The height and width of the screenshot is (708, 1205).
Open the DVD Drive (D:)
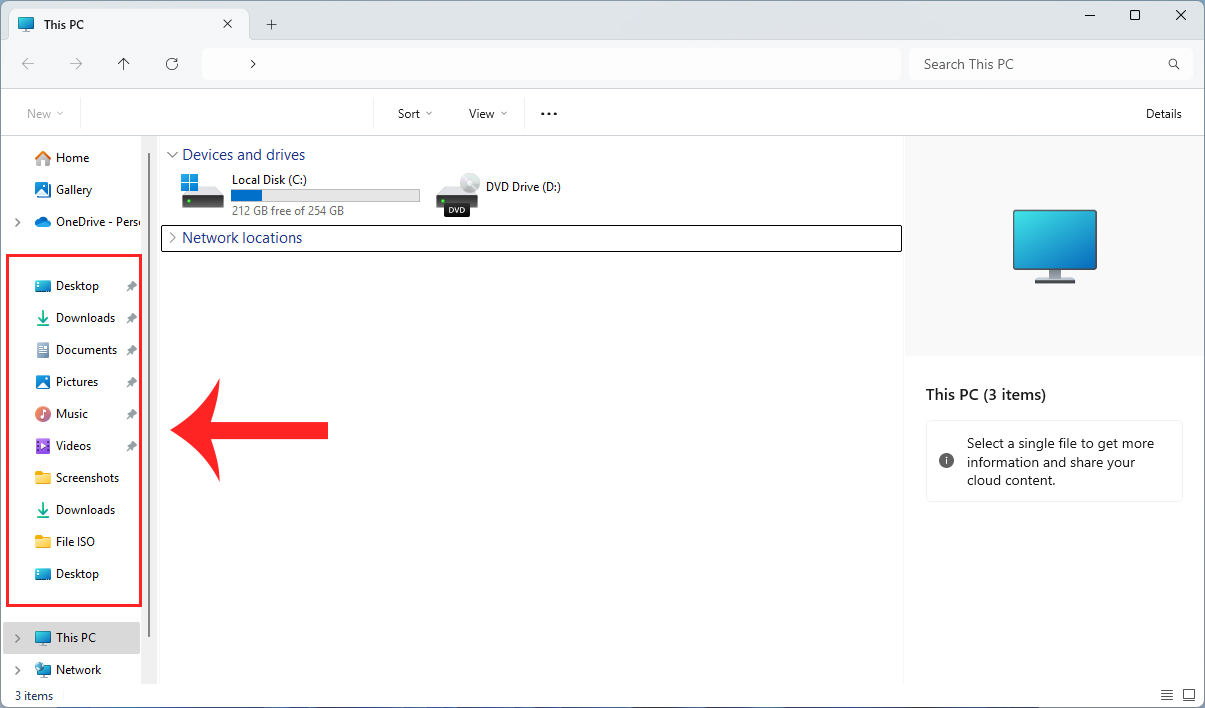(x=457, y=192)
